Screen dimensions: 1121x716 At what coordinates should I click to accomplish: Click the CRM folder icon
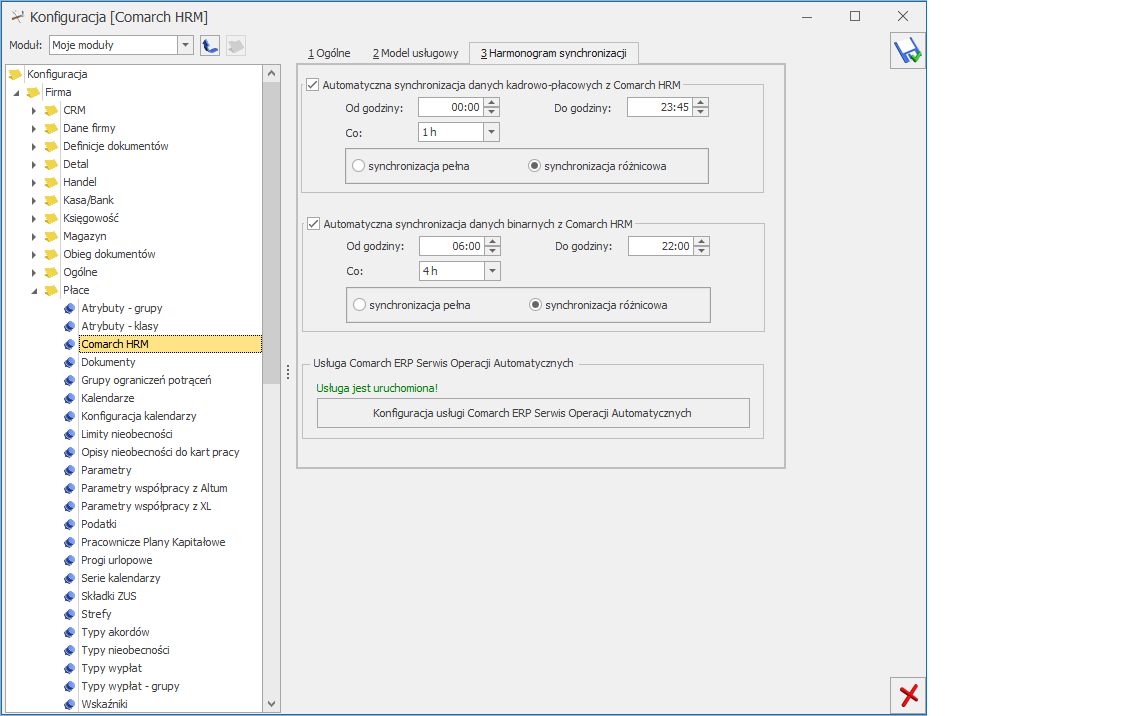[51, 110]
